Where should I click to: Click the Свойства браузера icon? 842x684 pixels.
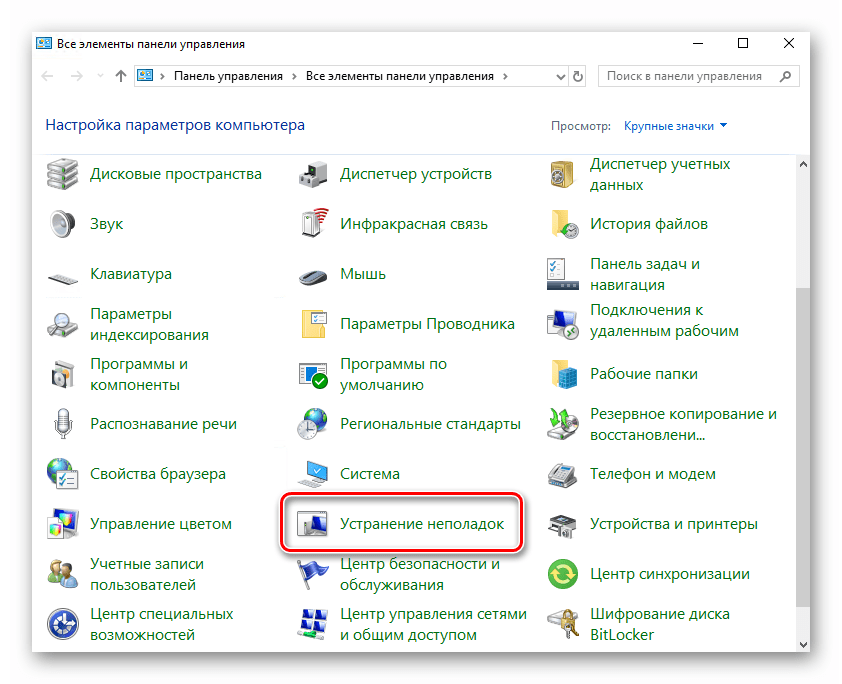(x=62, y=474)
